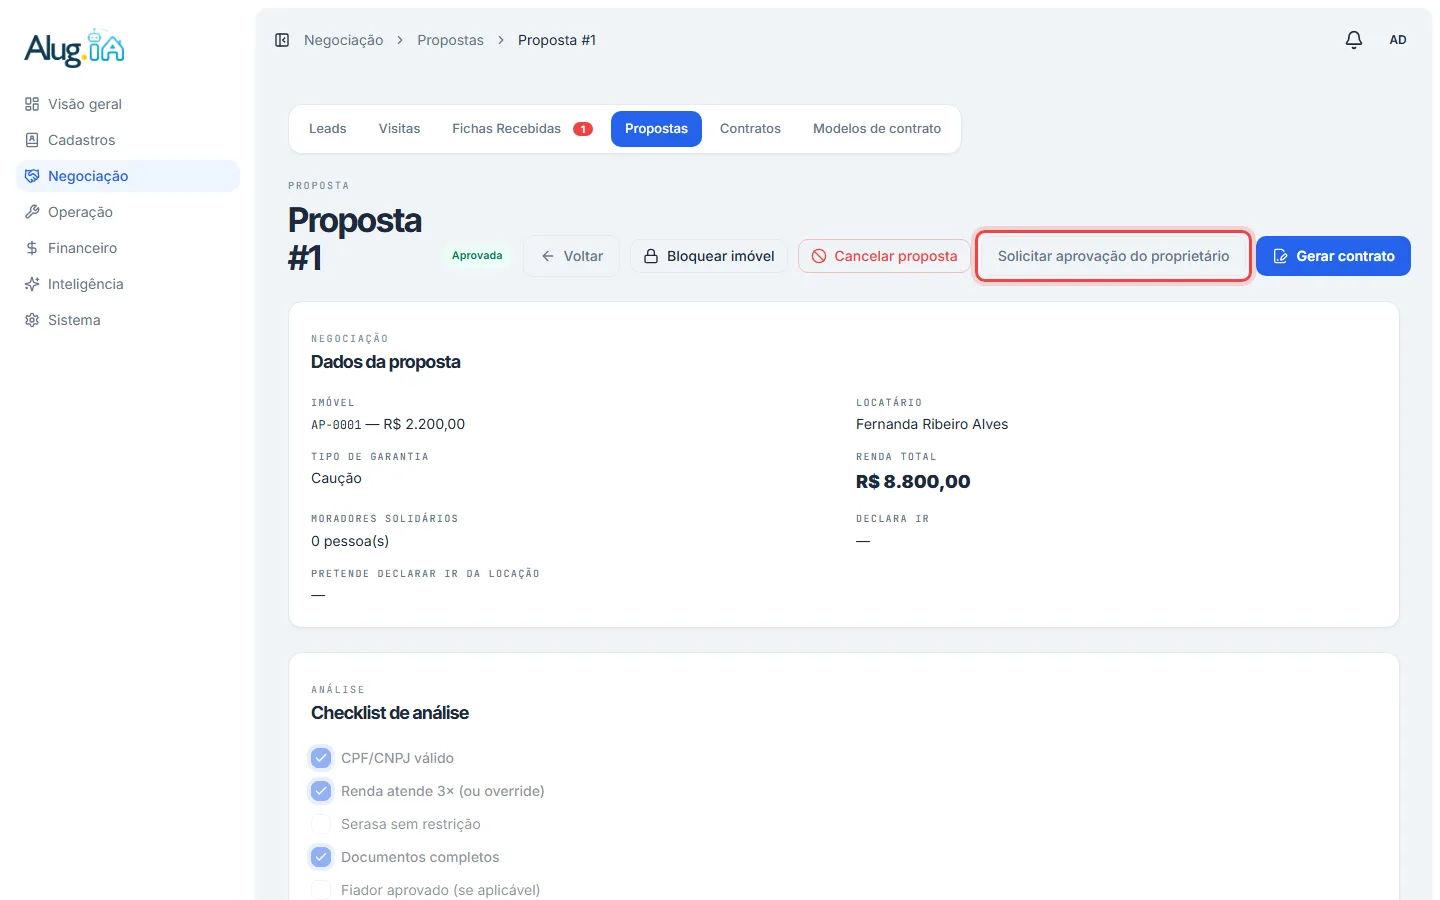Open Cadastros in the sidebar
Image resolution: width=1440 pixels, height=900 pixels.
128,140
